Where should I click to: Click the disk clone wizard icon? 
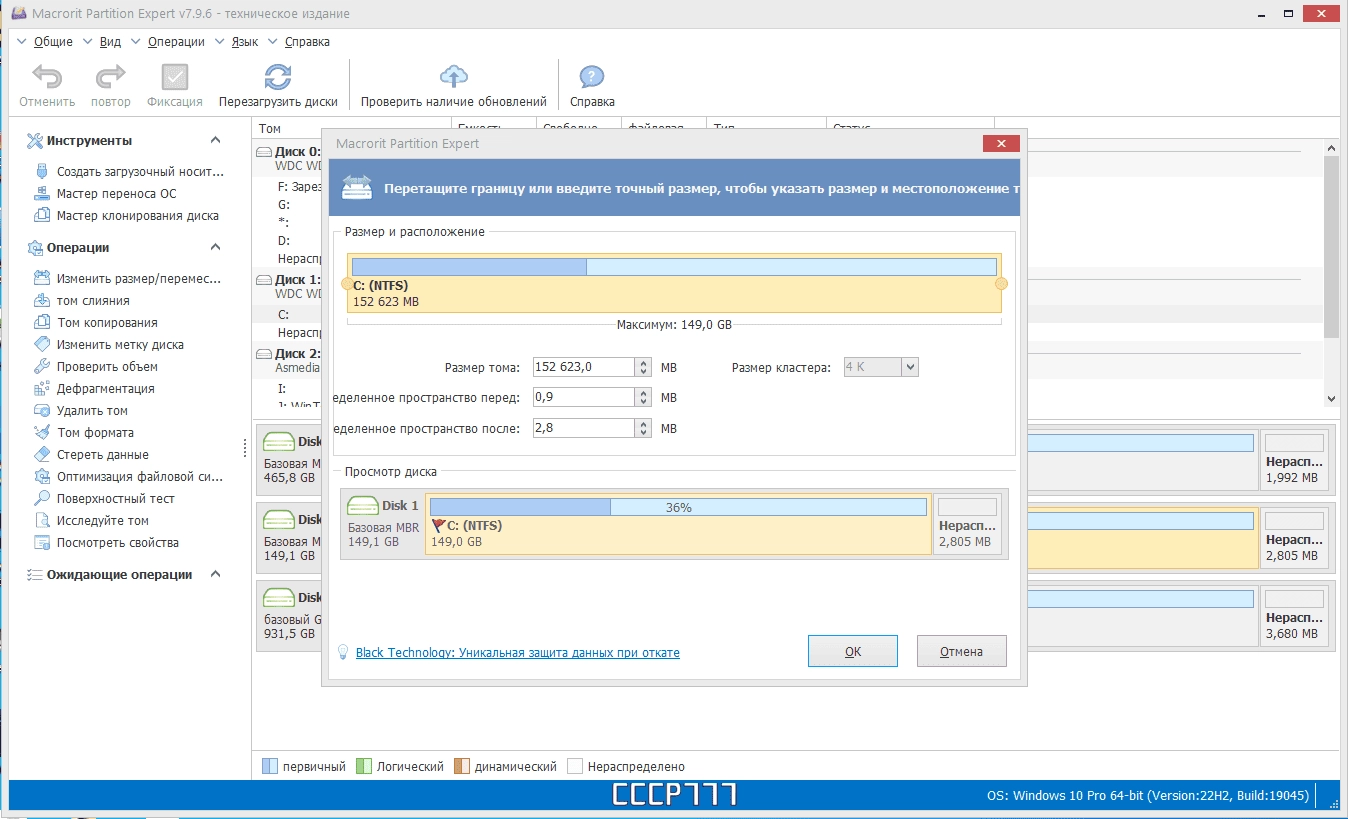pos(41,216)
